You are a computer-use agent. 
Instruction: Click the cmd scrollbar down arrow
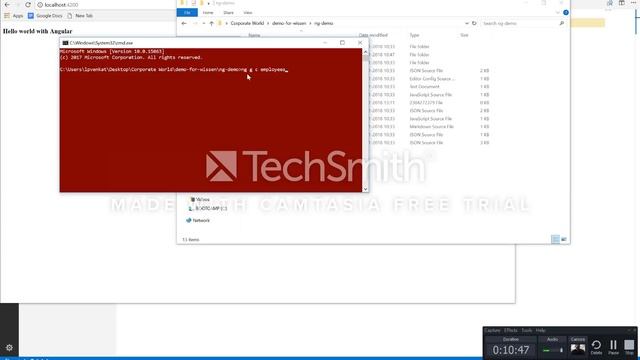coord(365,189)
